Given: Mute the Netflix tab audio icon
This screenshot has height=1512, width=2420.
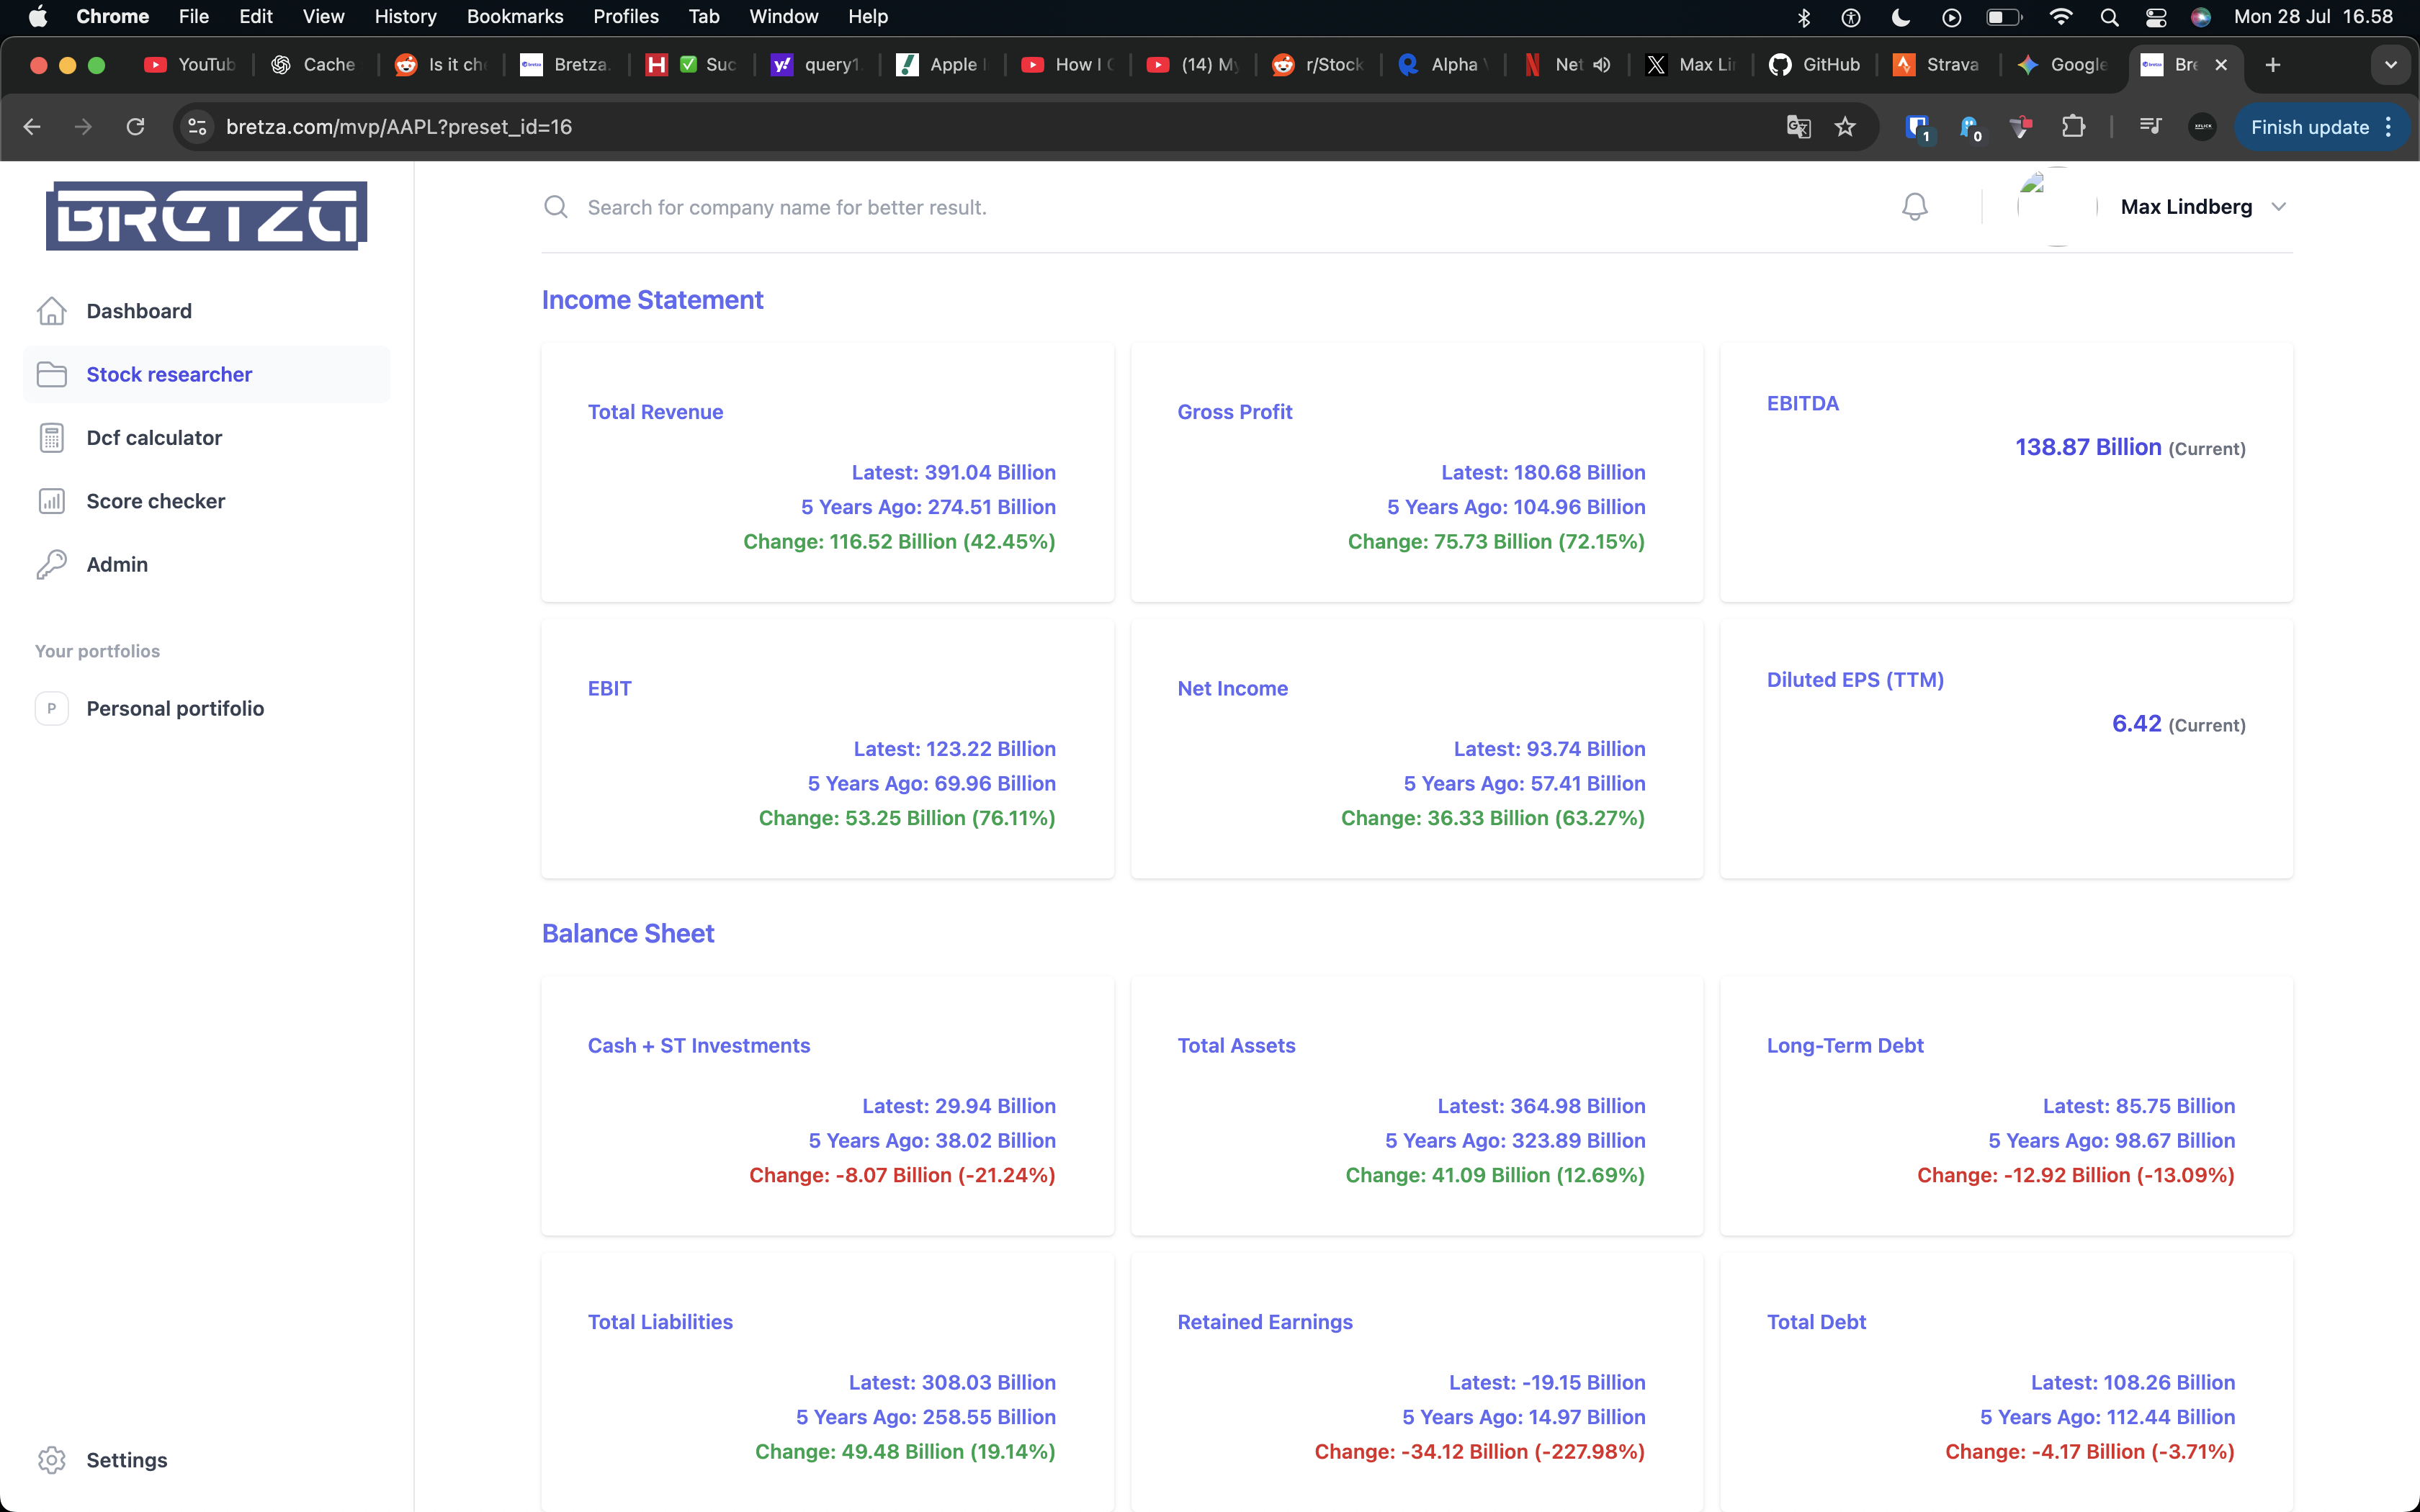Looking at the screenshot, I should click(1602, 65).
